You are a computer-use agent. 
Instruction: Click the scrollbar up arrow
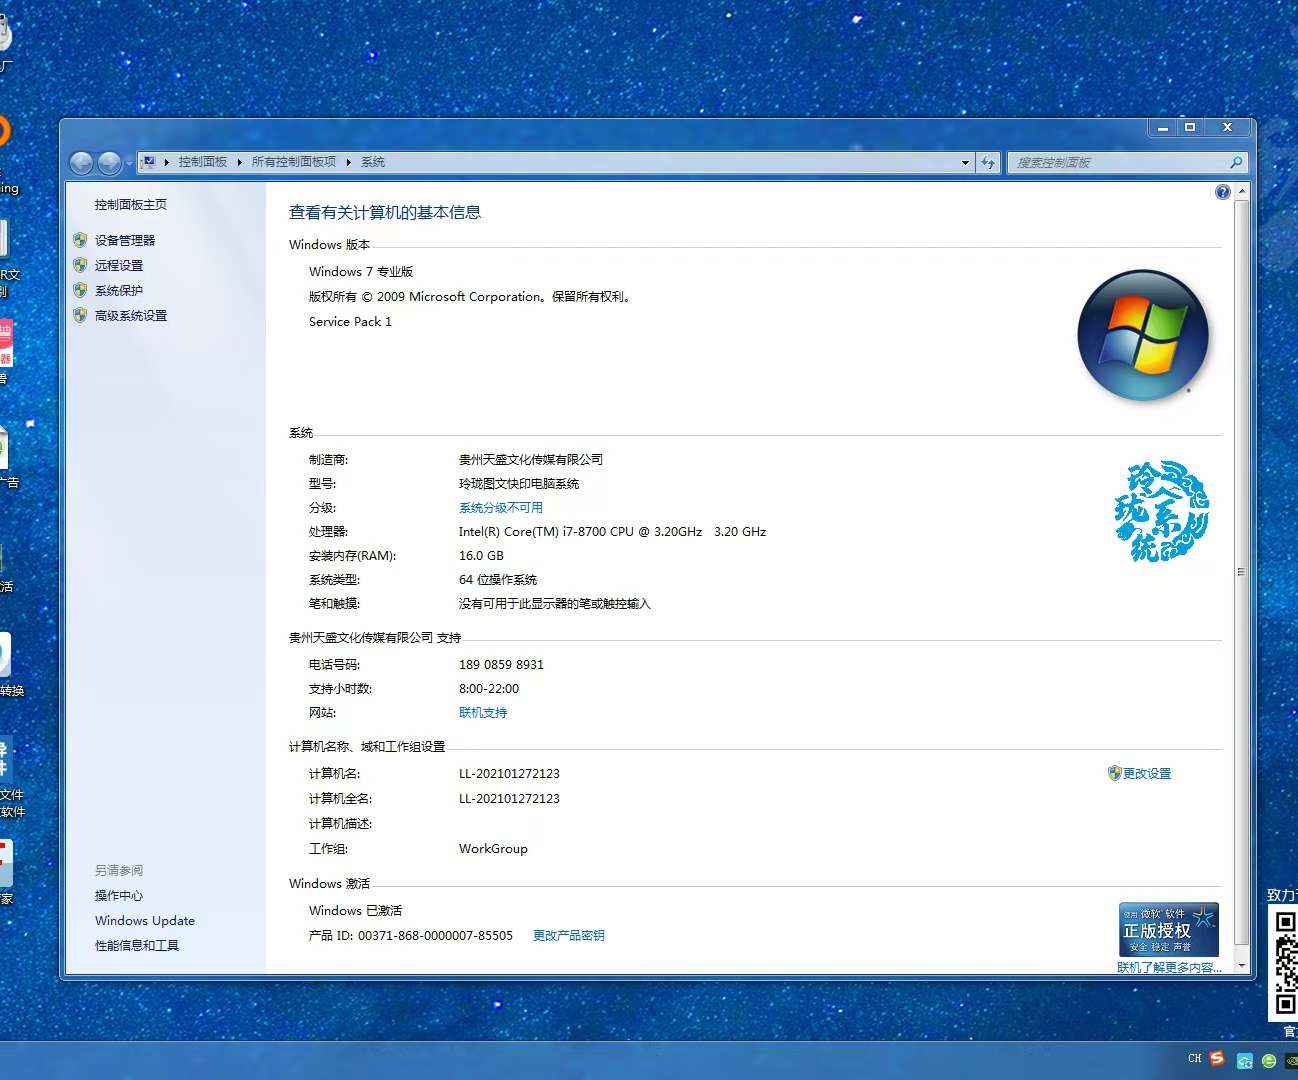coord(1242,190)
